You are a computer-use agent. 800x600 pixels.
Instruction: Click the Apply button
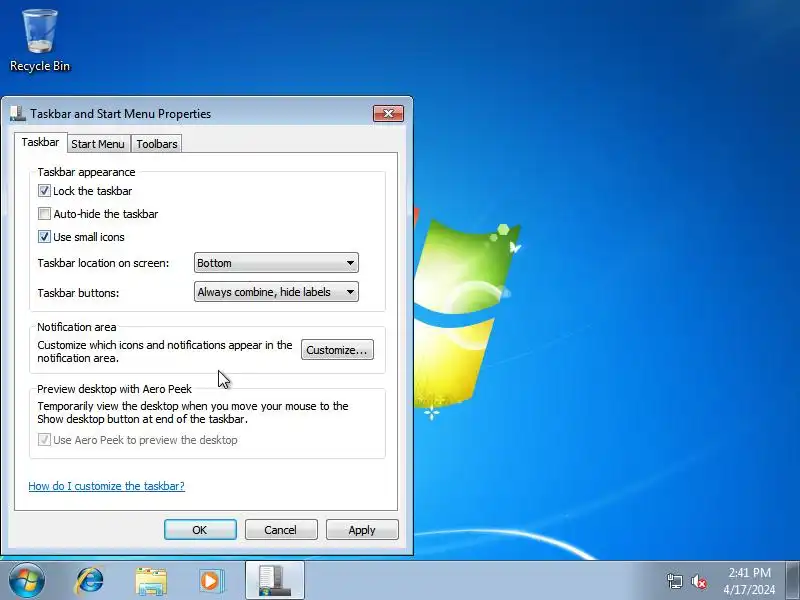pyautogui.click(x=362, y=530)
